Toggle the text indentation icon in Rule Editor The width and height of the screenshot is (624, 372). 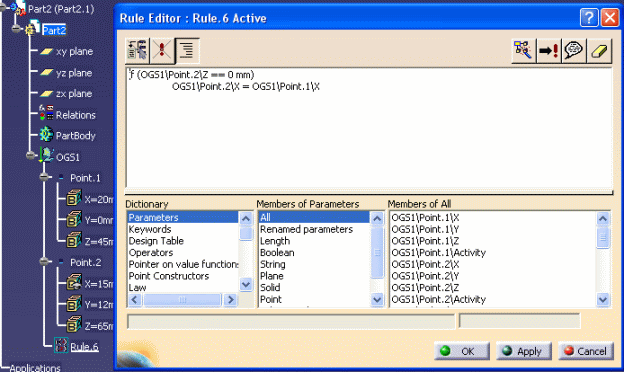tap(187, 51)
